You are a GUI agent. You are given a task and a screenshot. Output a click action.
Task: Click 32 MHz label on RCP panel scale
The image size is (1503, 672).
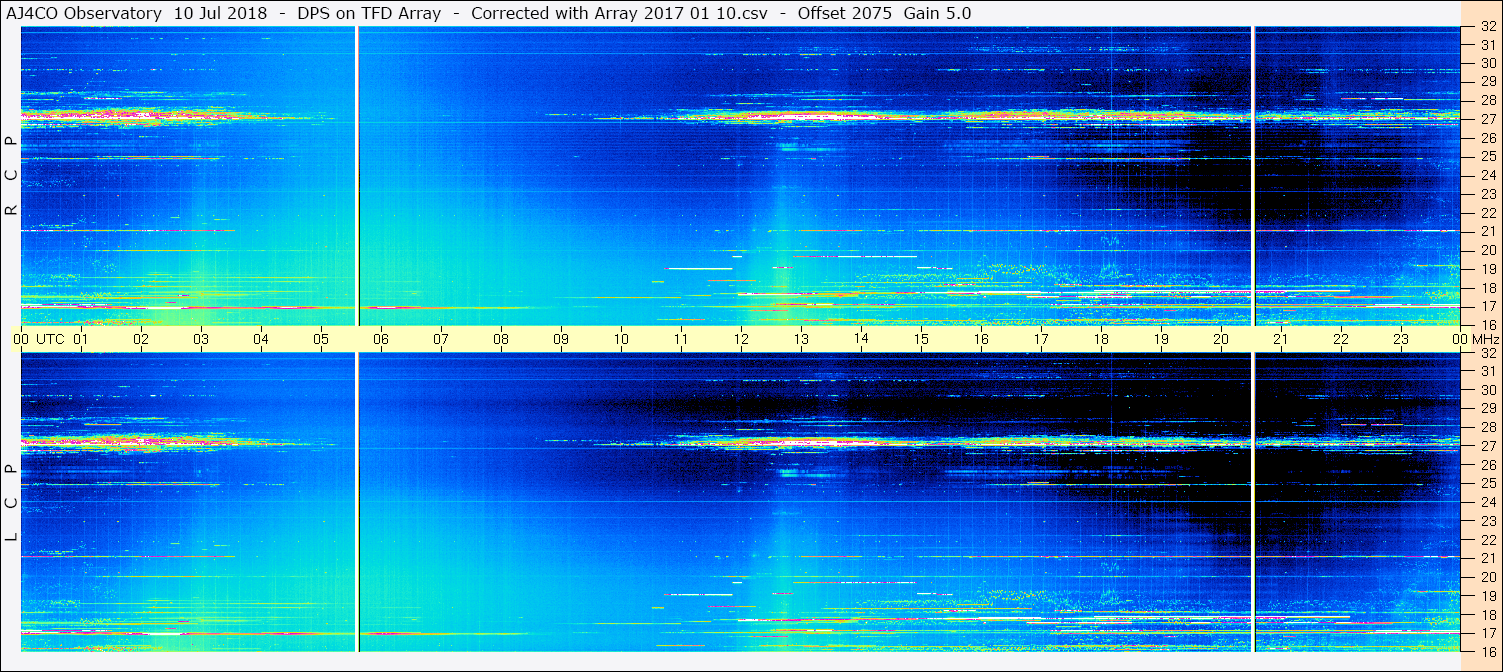coord(1487,27)
